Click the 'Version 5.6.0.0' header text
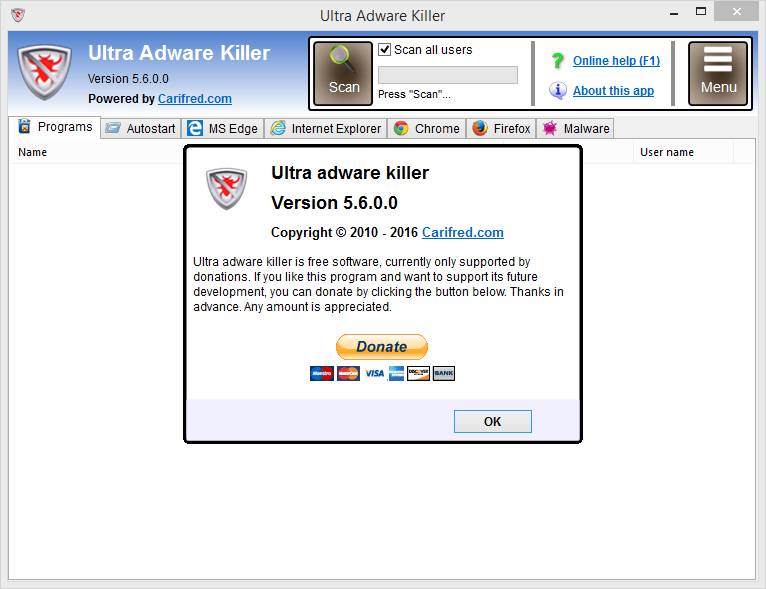This screenshot has width=766, height=589. [128, 79]
